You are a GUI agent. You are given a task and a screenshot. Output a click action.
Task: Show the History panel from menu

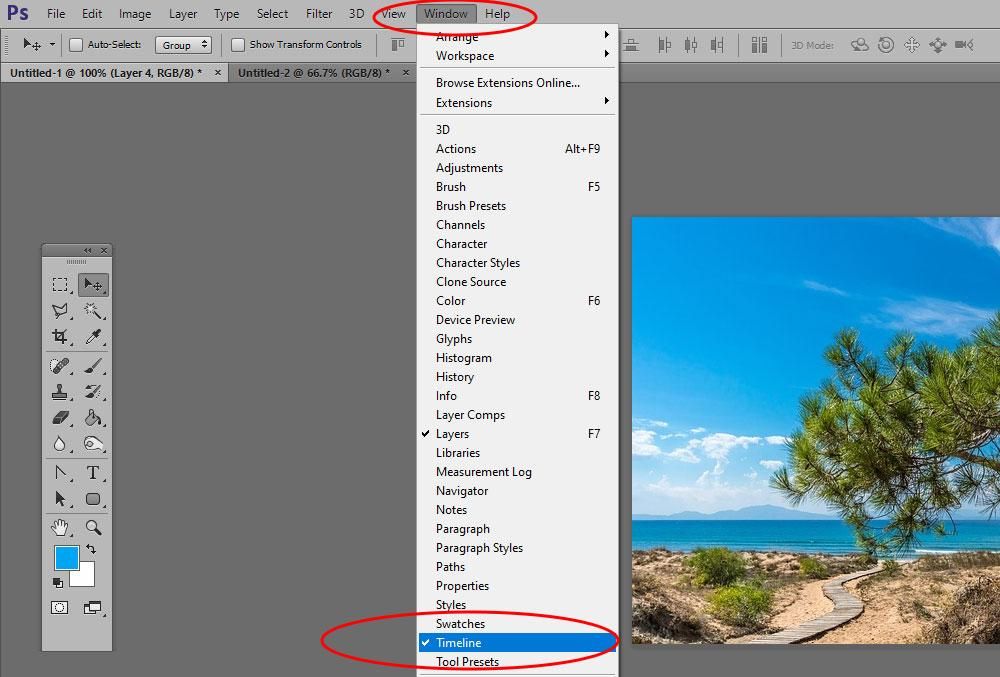tap(517, 377)
